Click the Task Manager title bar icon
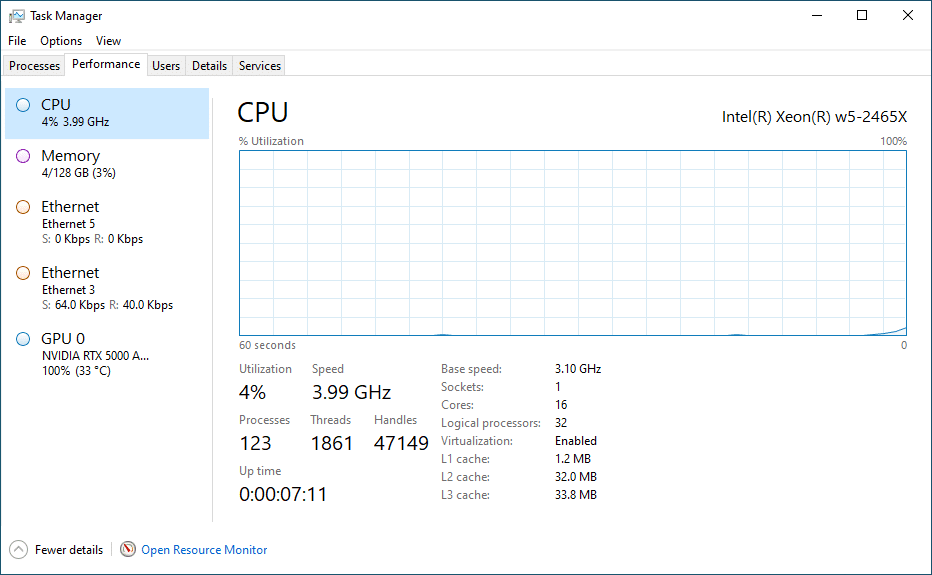 tap(17, 16)
